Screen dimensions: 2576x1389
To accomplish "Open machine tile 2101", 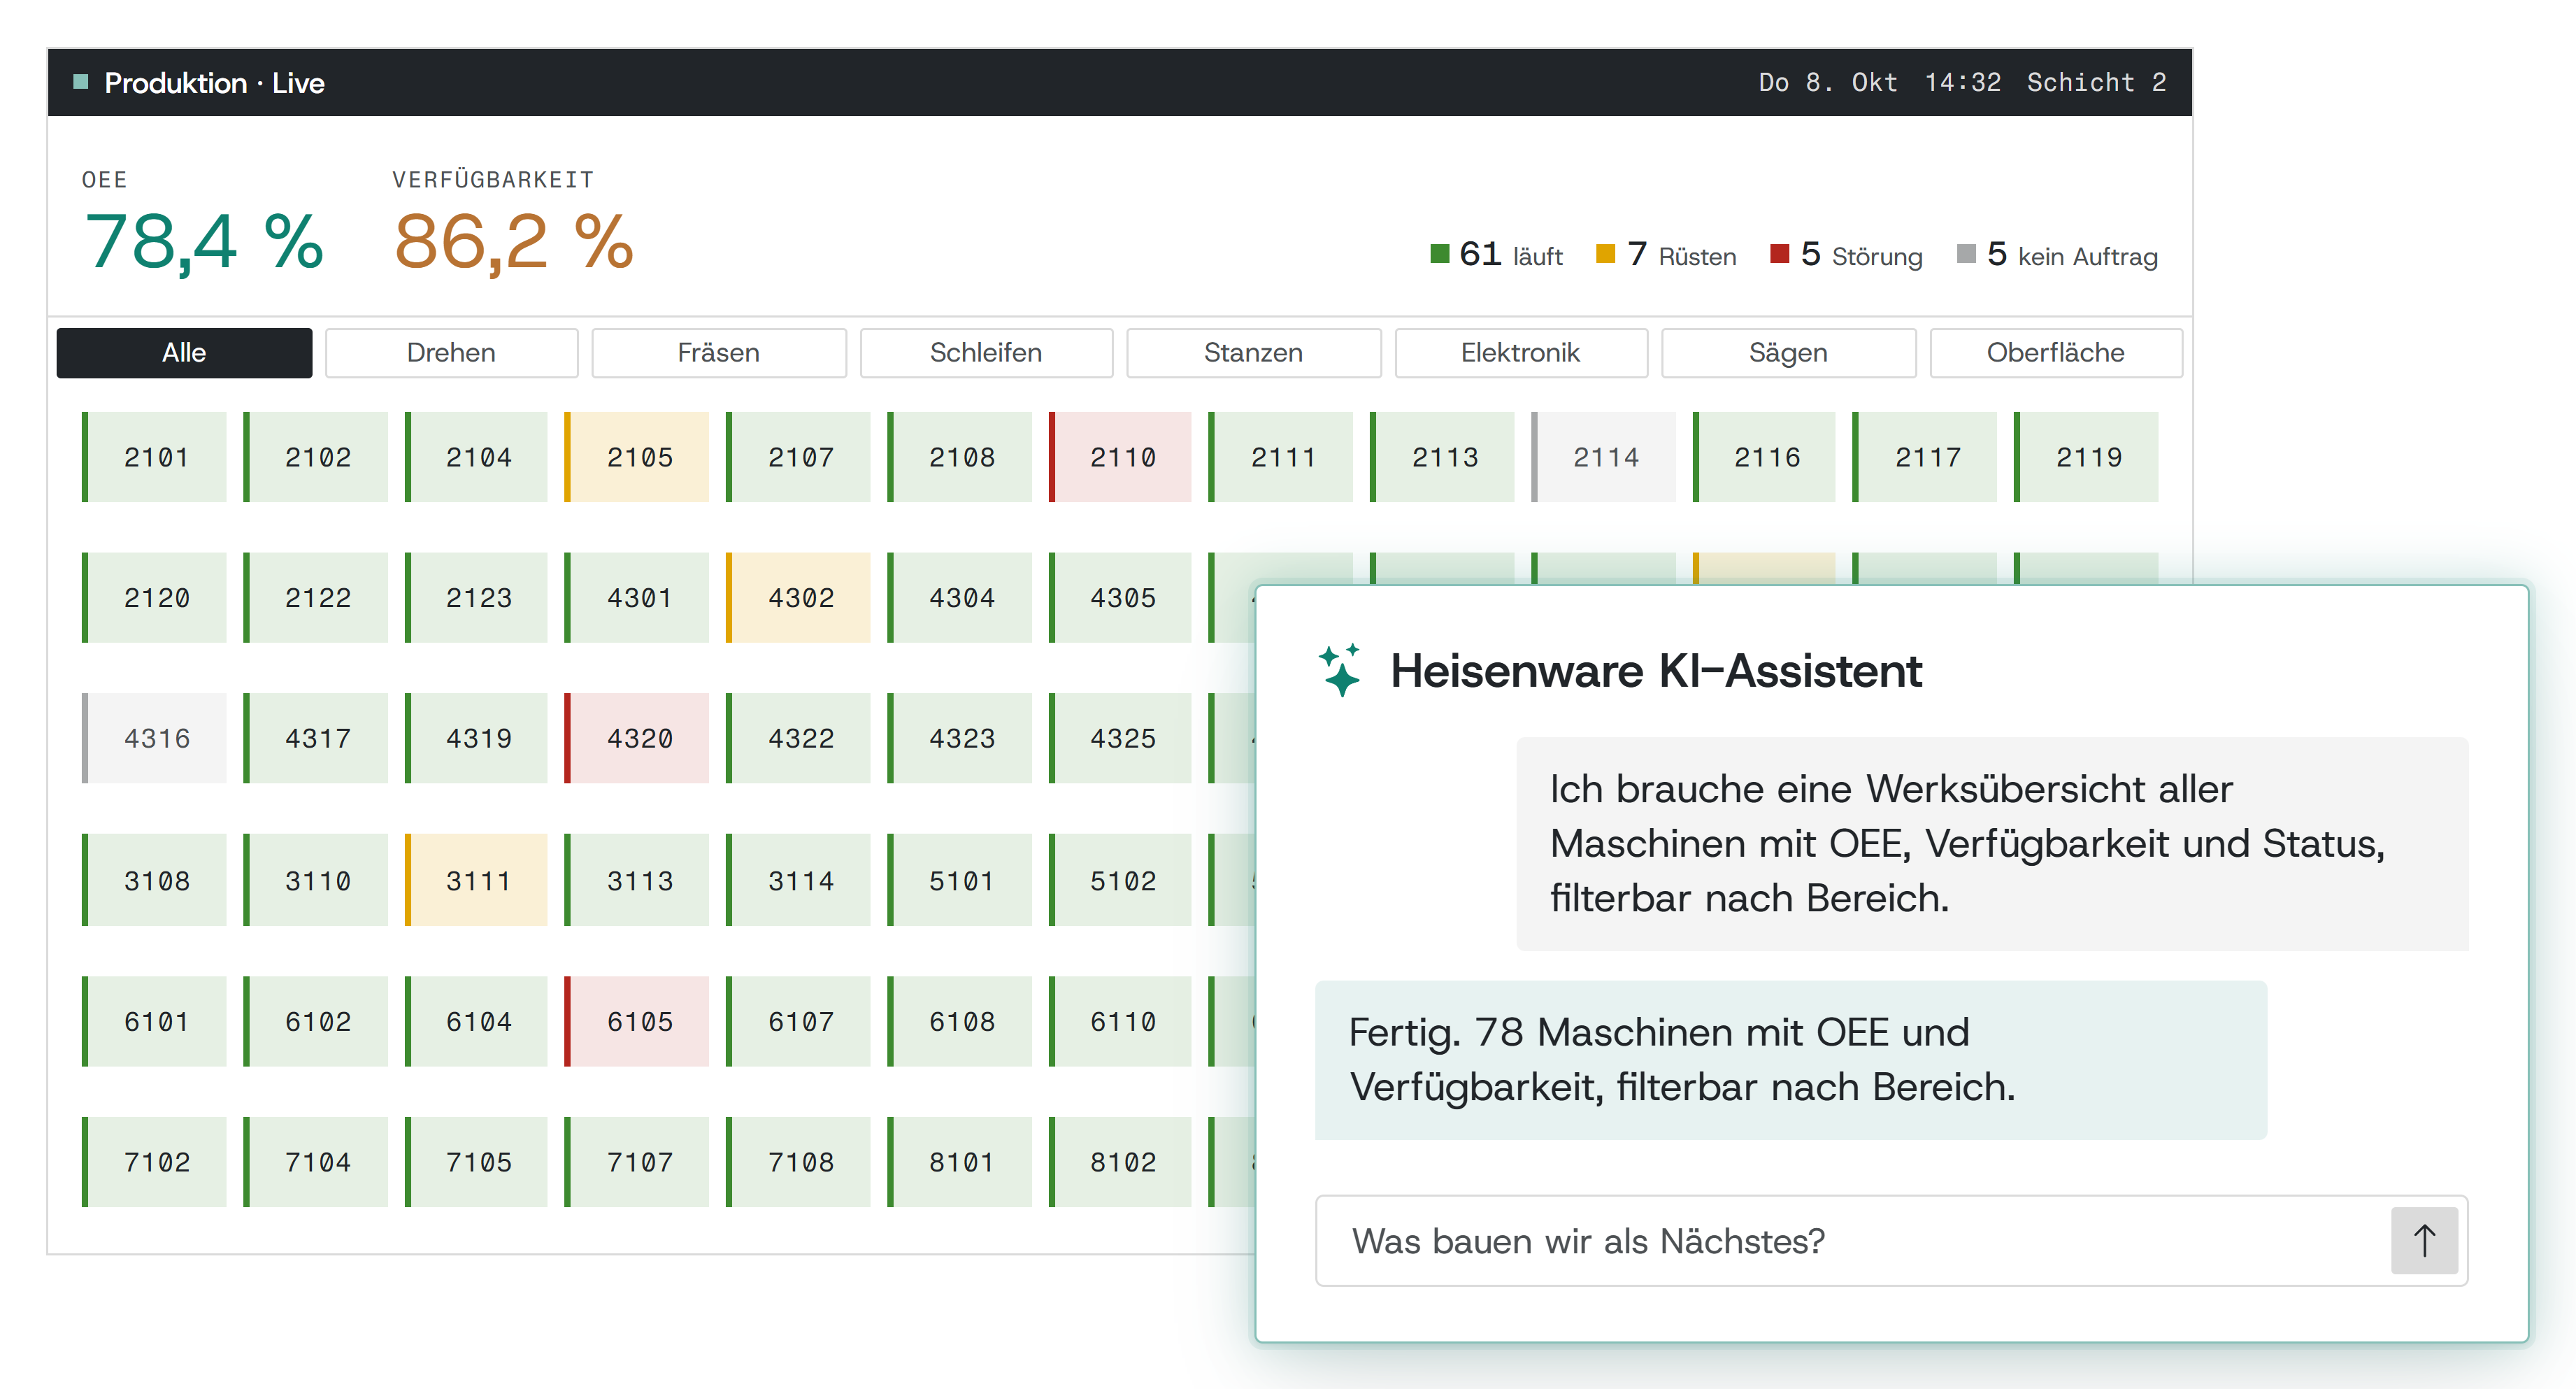I will (154, 457).
